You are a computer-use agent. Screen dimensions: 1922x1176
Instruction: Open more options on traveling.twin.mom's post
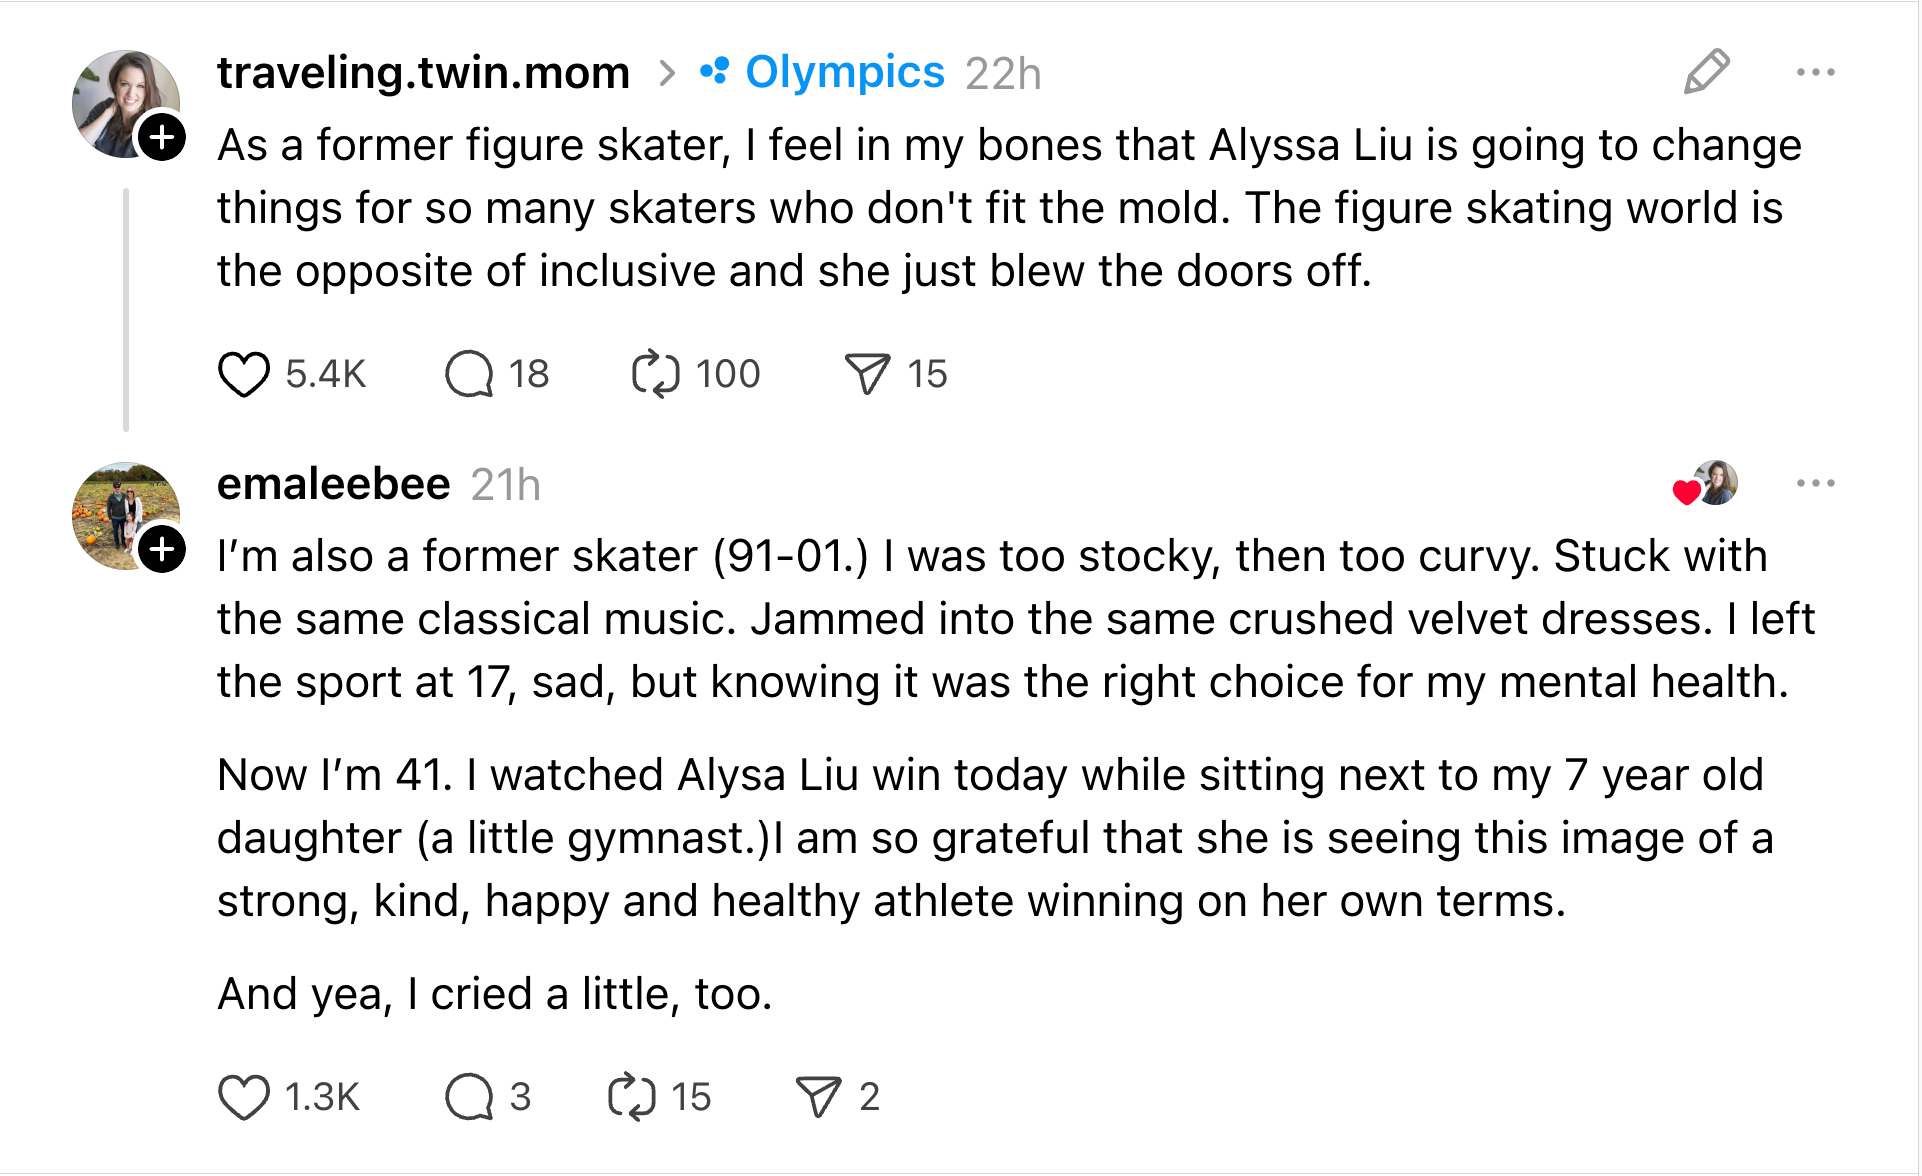[x=1815, y=72]
